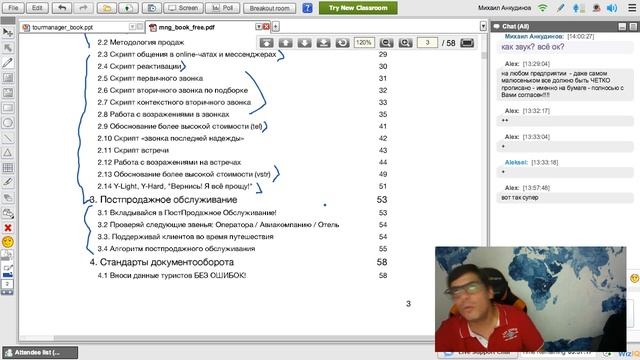Click Chat (All) panel title

click(x=515, y=27)
